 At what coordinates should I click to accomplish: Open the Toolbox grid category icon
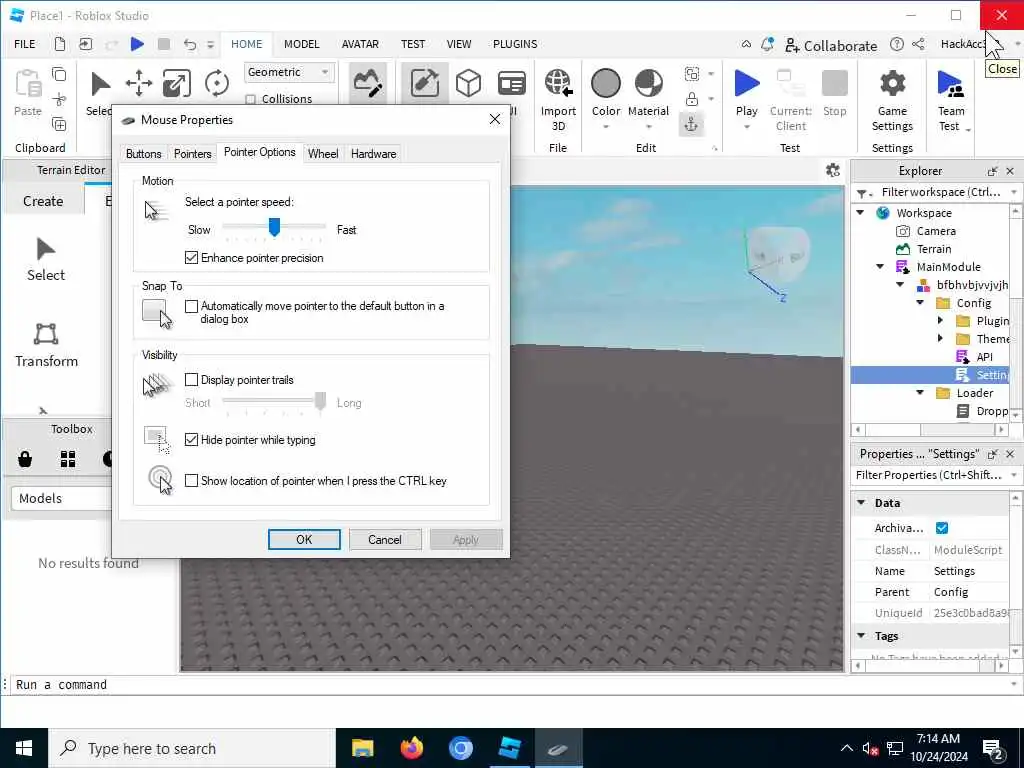(x=68, y=458)
